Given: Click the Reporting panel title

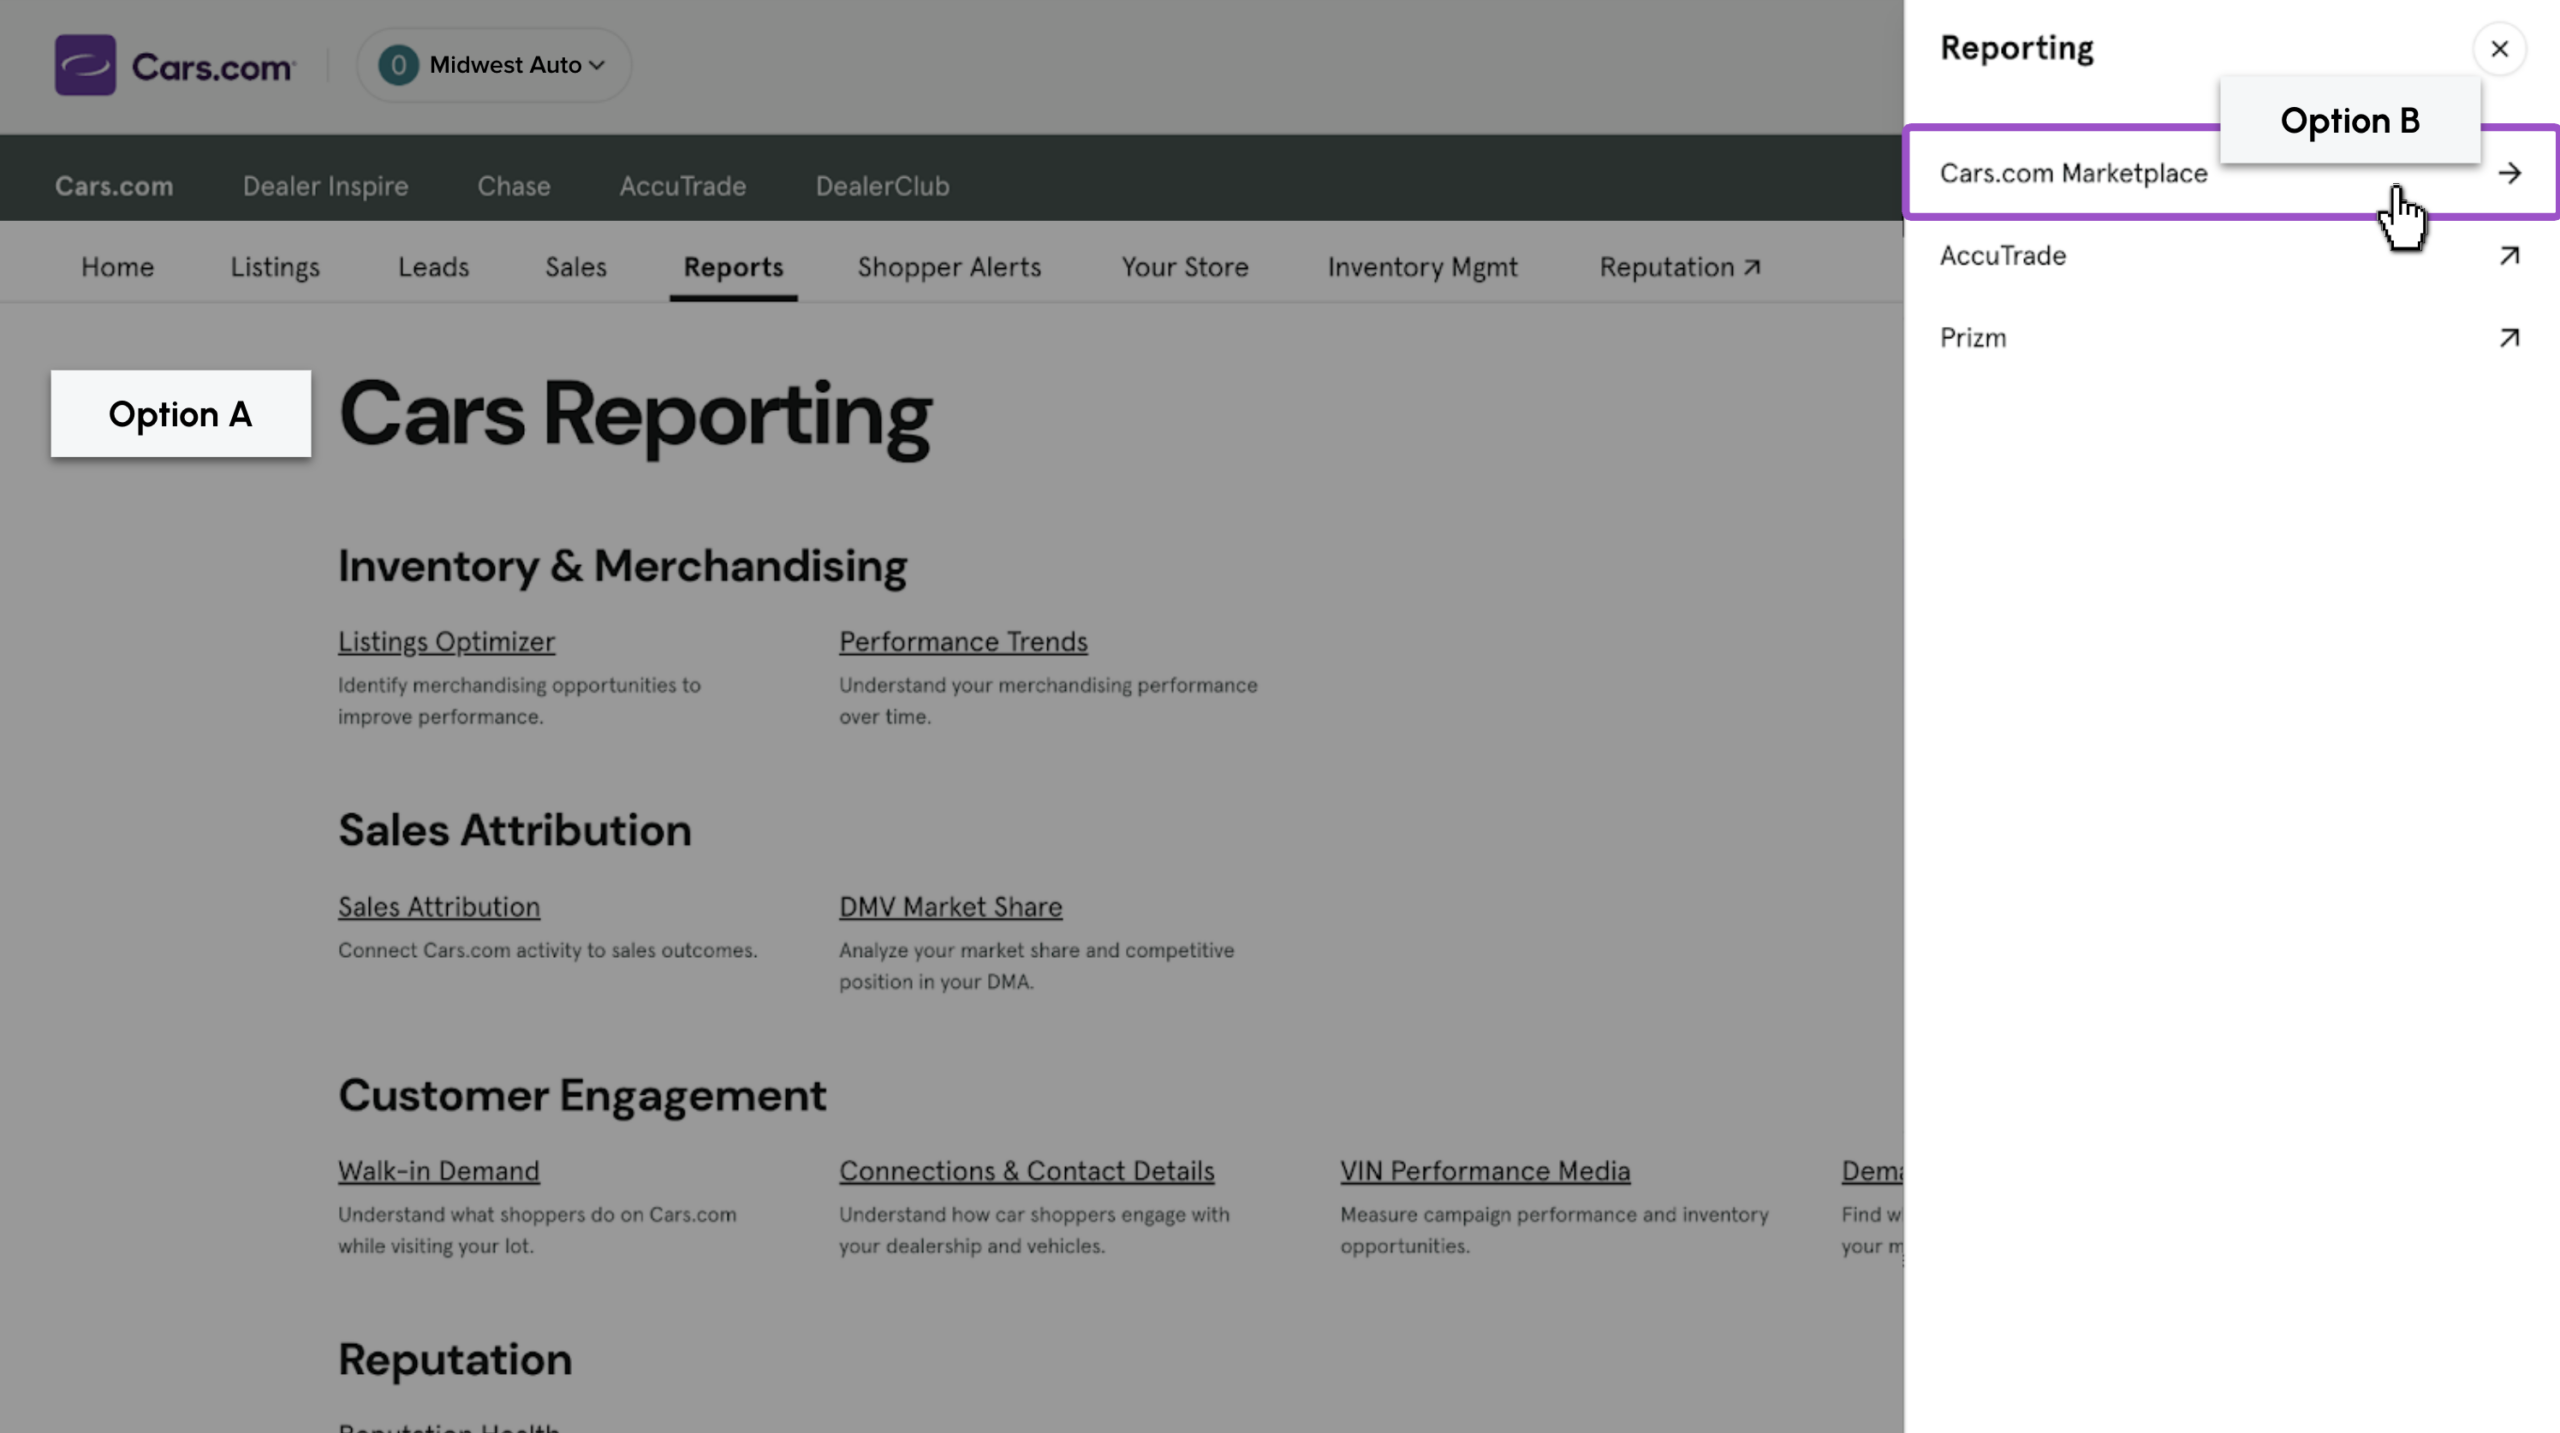Looking at the screenshot, I should [2017, 48].
